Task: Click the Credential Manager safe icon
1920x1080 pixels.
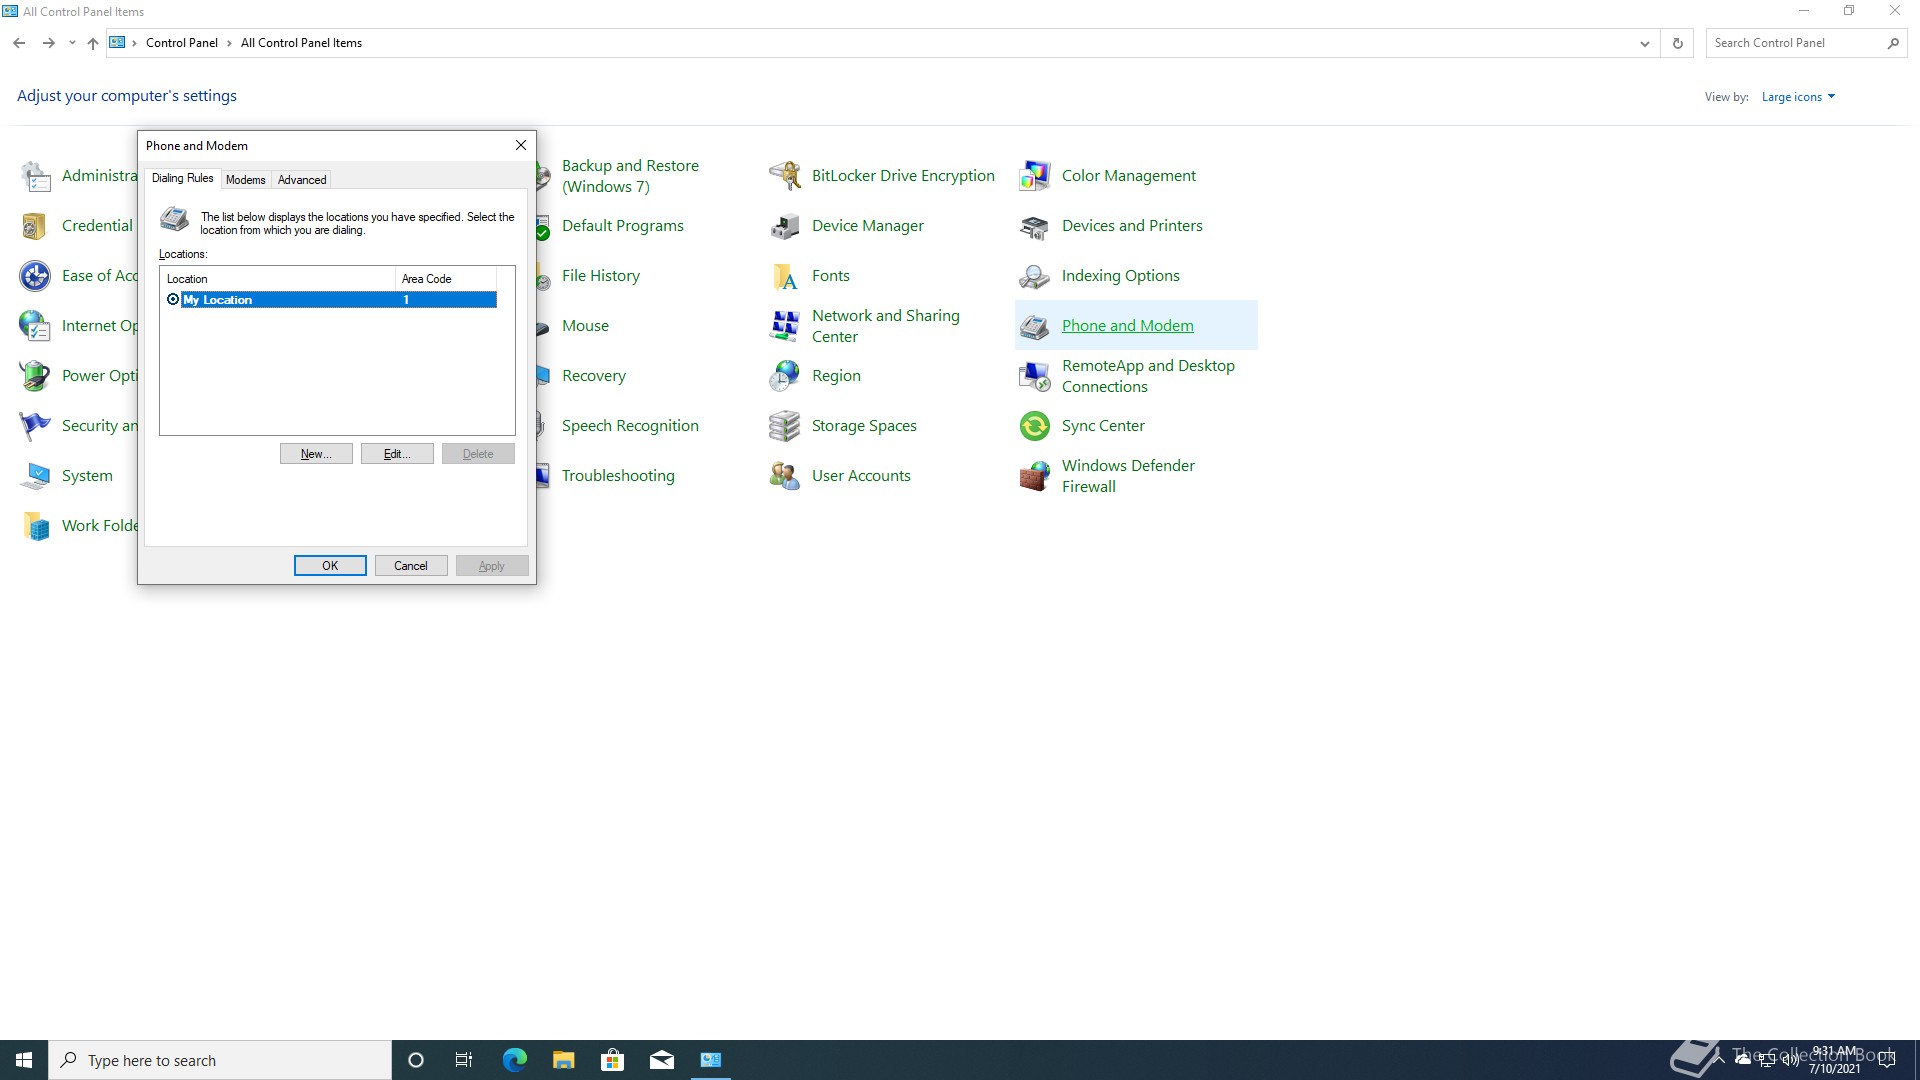Action: click(35, 226)
